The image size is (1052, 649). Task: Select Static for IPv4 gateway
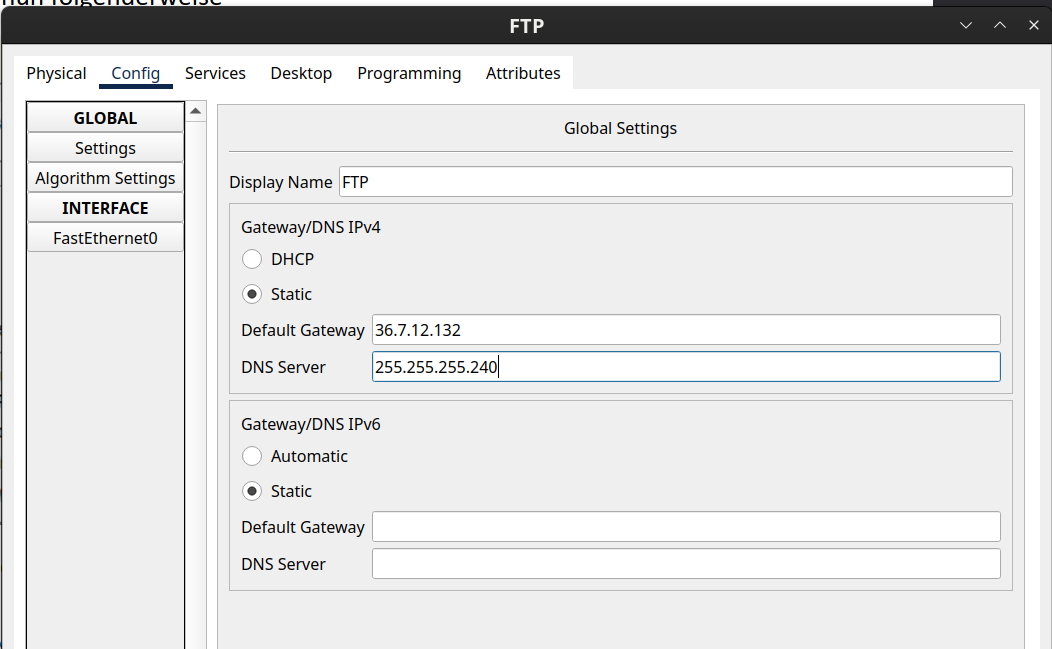click(253, 294)
